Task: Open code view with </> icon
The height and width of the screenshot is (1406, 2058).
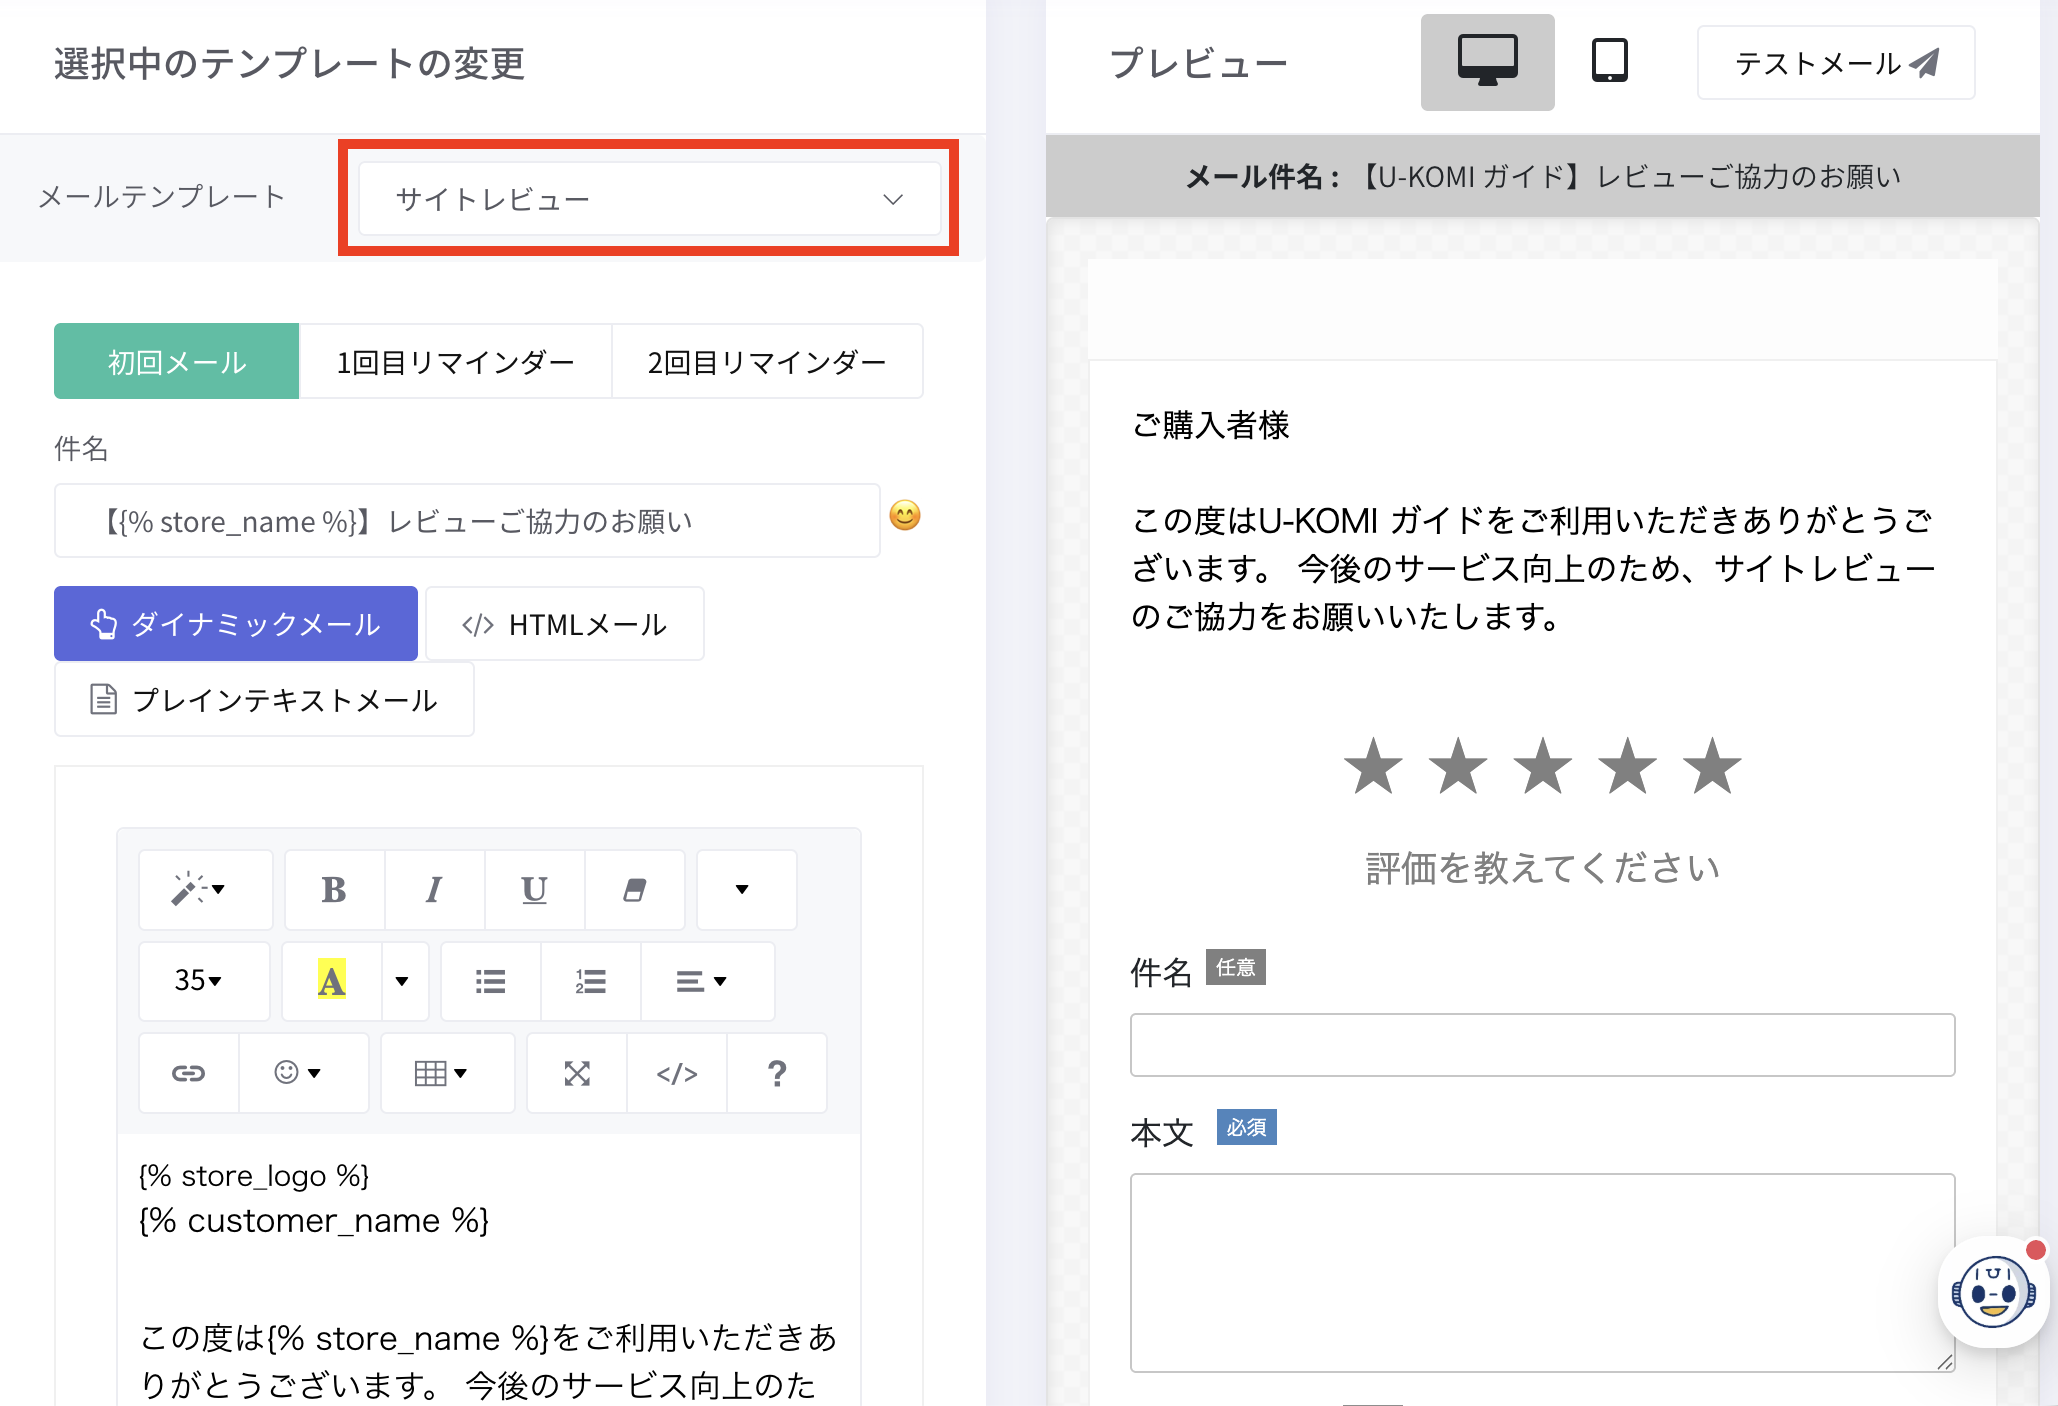Action: tap(676, 1073)
